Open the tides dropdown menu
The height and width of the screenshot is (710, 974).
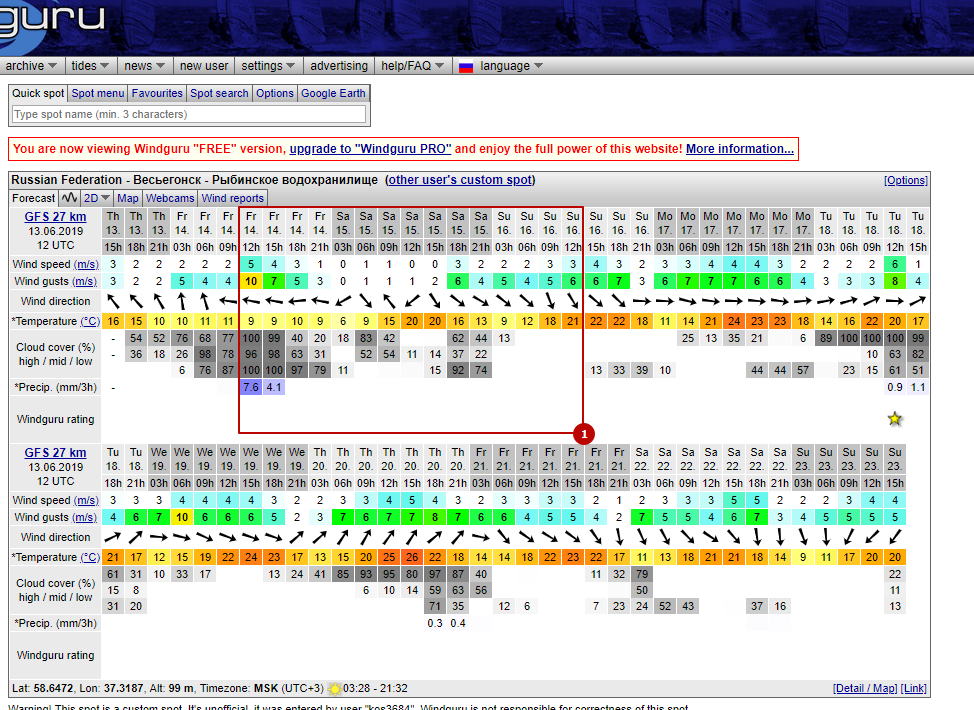click(91, 66)
